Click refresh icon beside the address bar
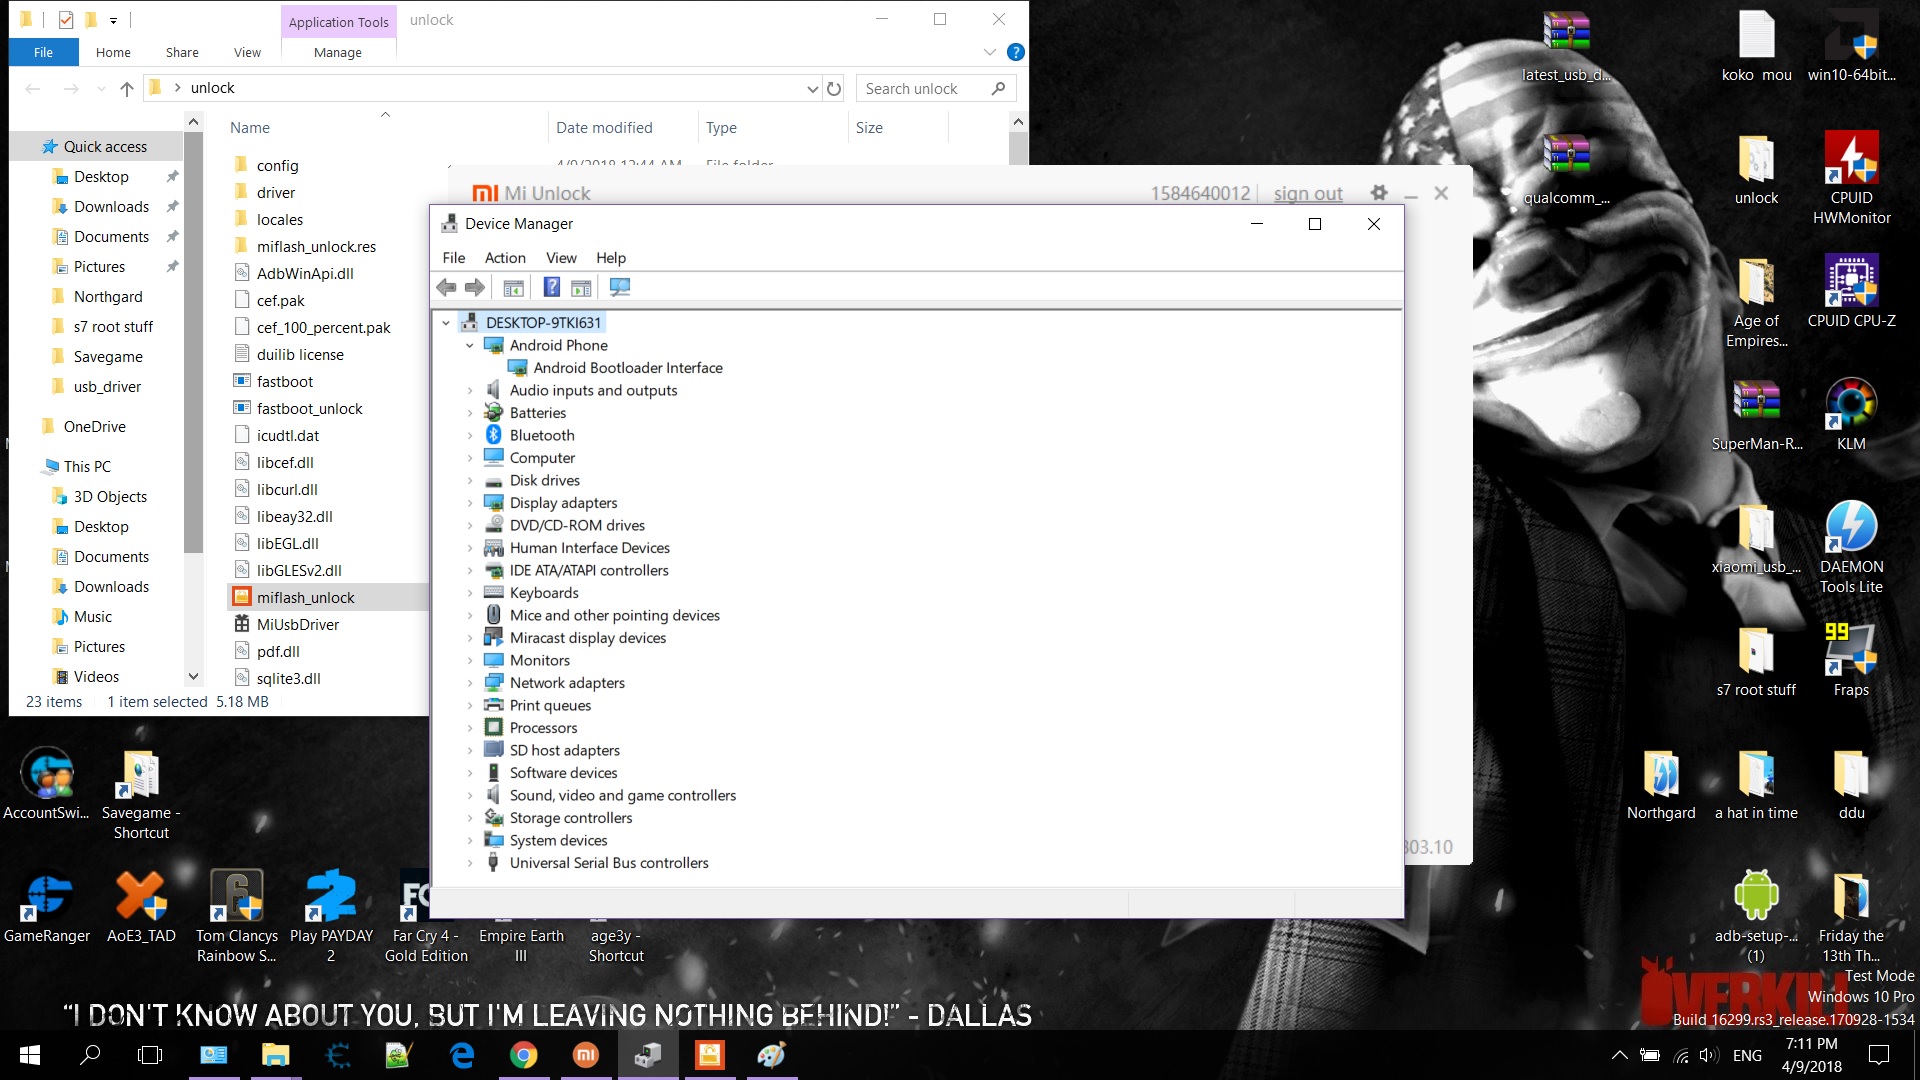 (834, 88)
